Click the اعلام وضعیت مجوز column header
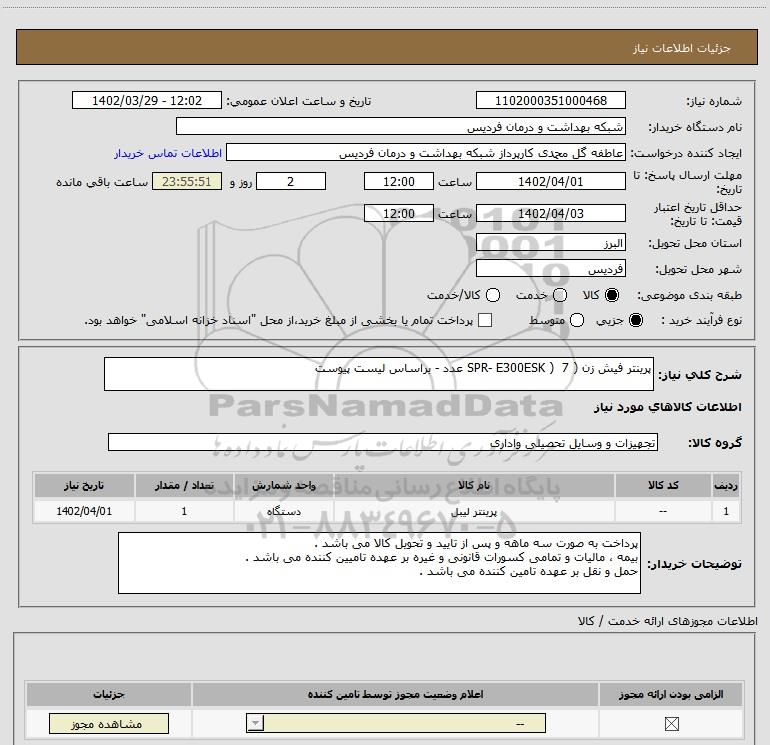 pos(395,694)
